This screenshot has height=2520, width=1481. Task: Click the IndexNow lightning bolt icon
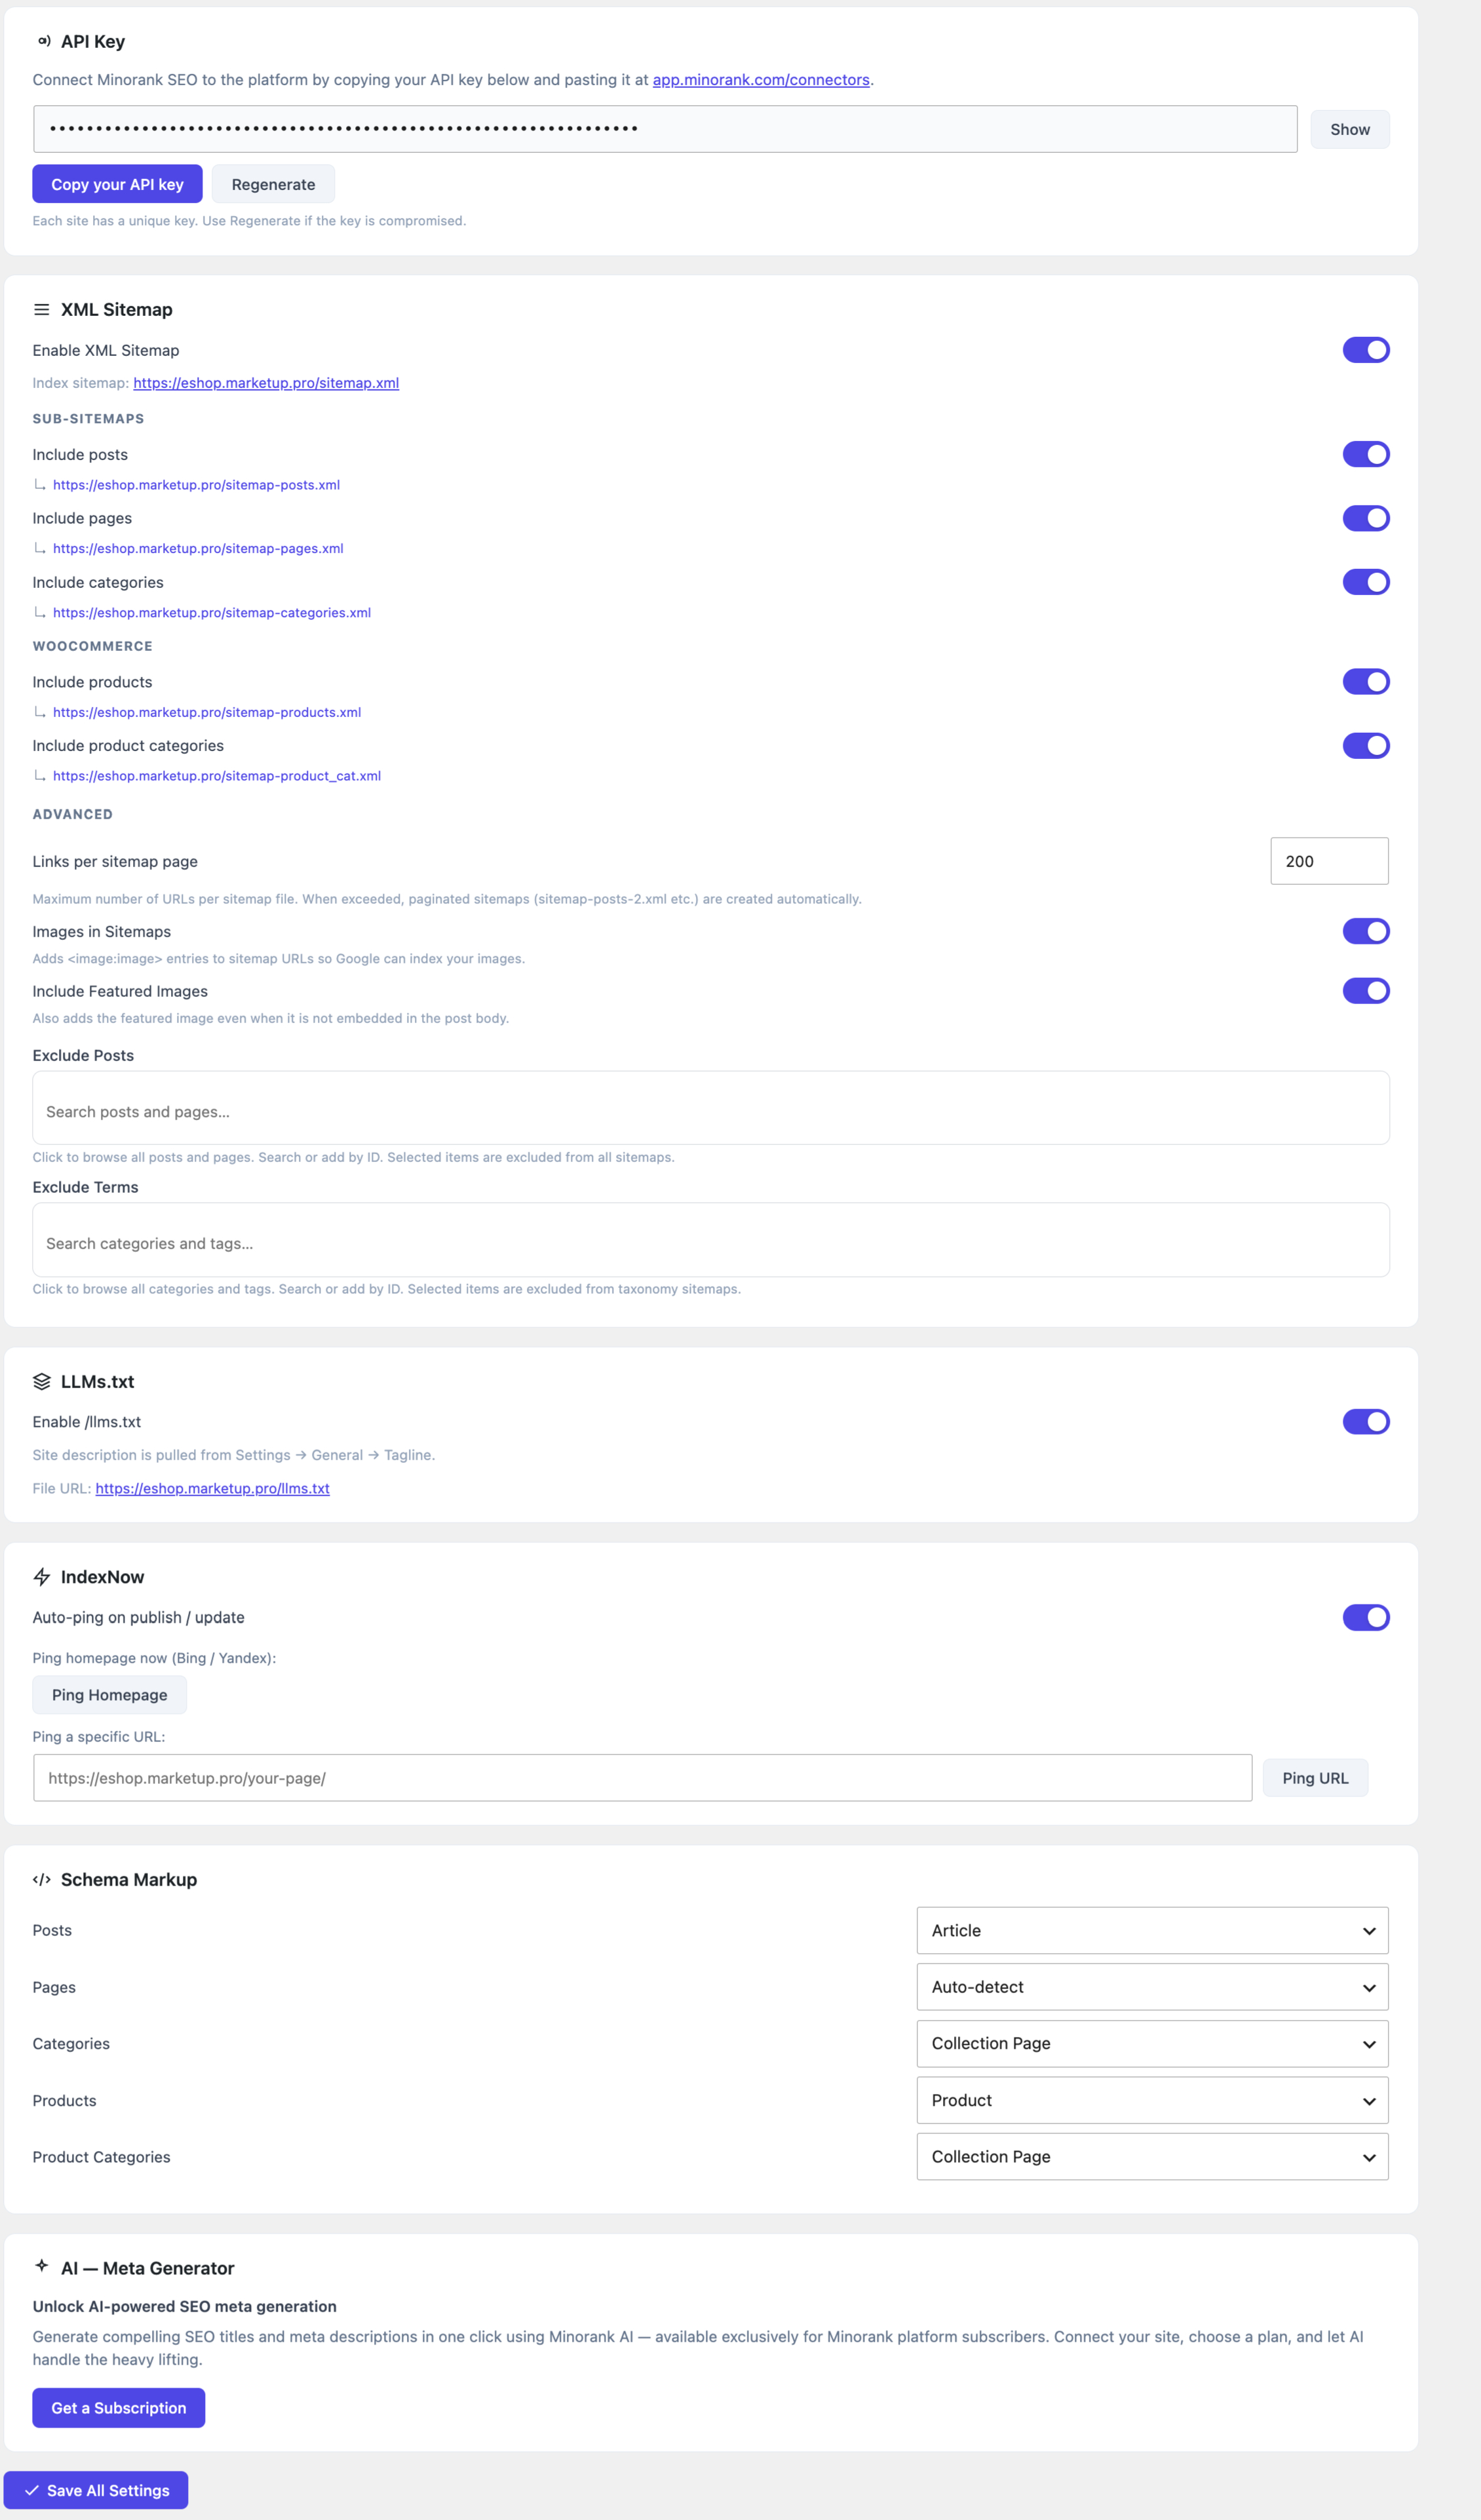[x=42, y=1577]
